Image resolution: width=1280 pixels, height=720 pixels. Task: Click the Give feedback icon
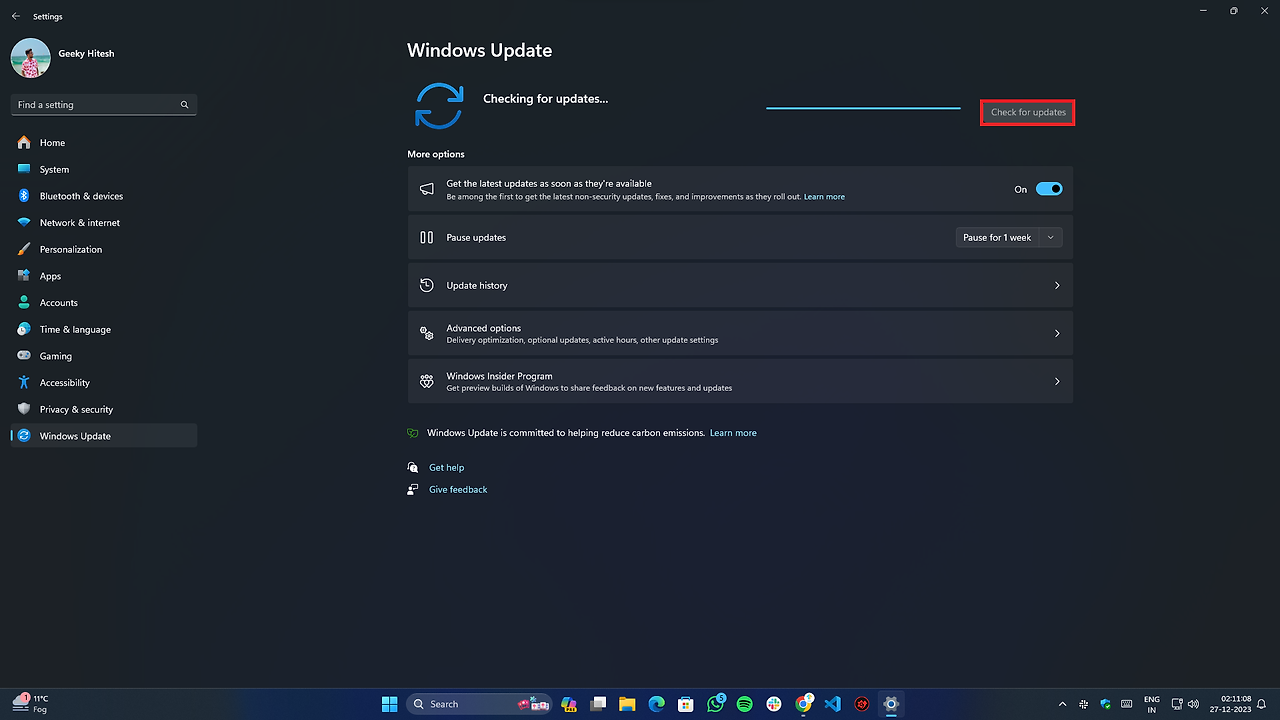coord(413,490)
